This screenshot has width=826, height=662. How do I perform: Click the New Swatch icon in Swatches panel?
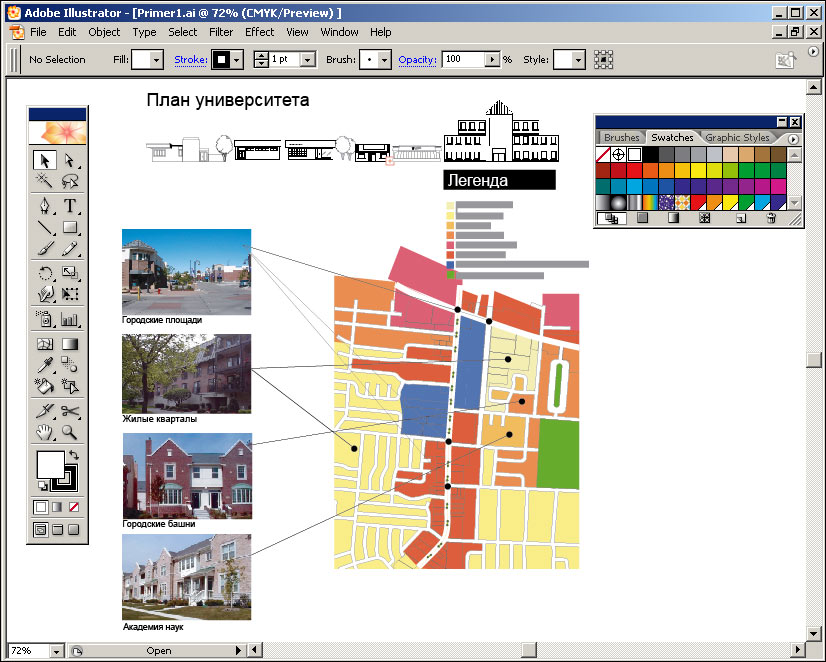tap(741, 218)
